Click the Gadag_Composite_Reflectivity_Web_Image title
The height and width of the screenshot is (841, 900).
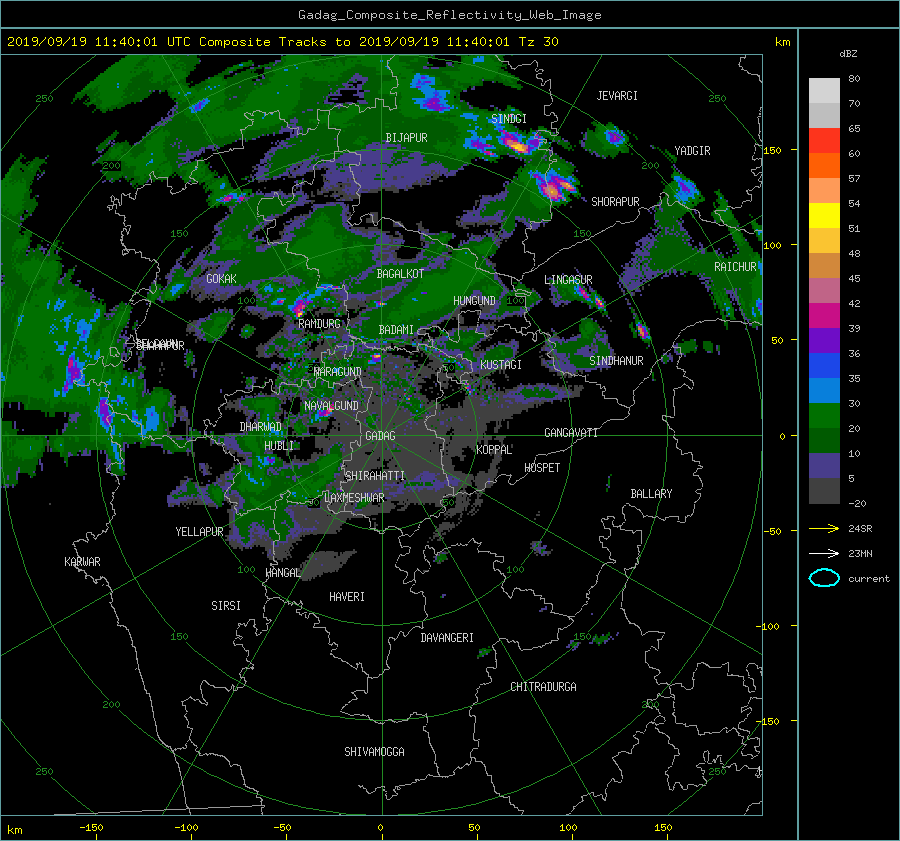449,15
